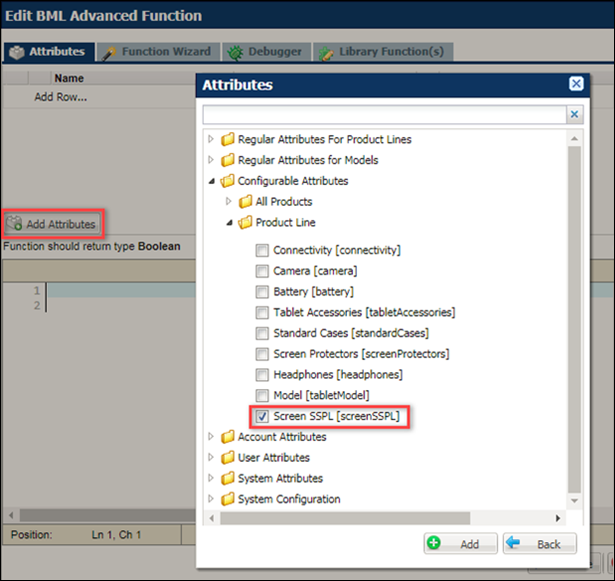Switch to Function Wizard tab
The image size is (615, 581).
158,52
